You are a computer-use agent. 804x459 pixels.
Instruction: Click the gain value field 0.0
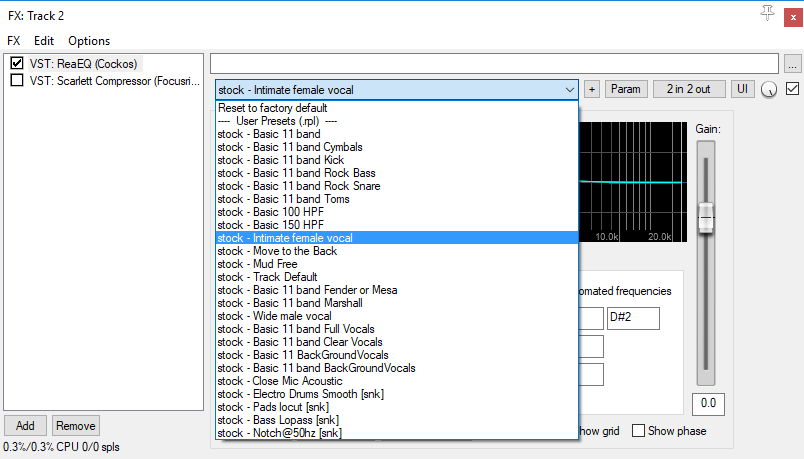point(708,404)
